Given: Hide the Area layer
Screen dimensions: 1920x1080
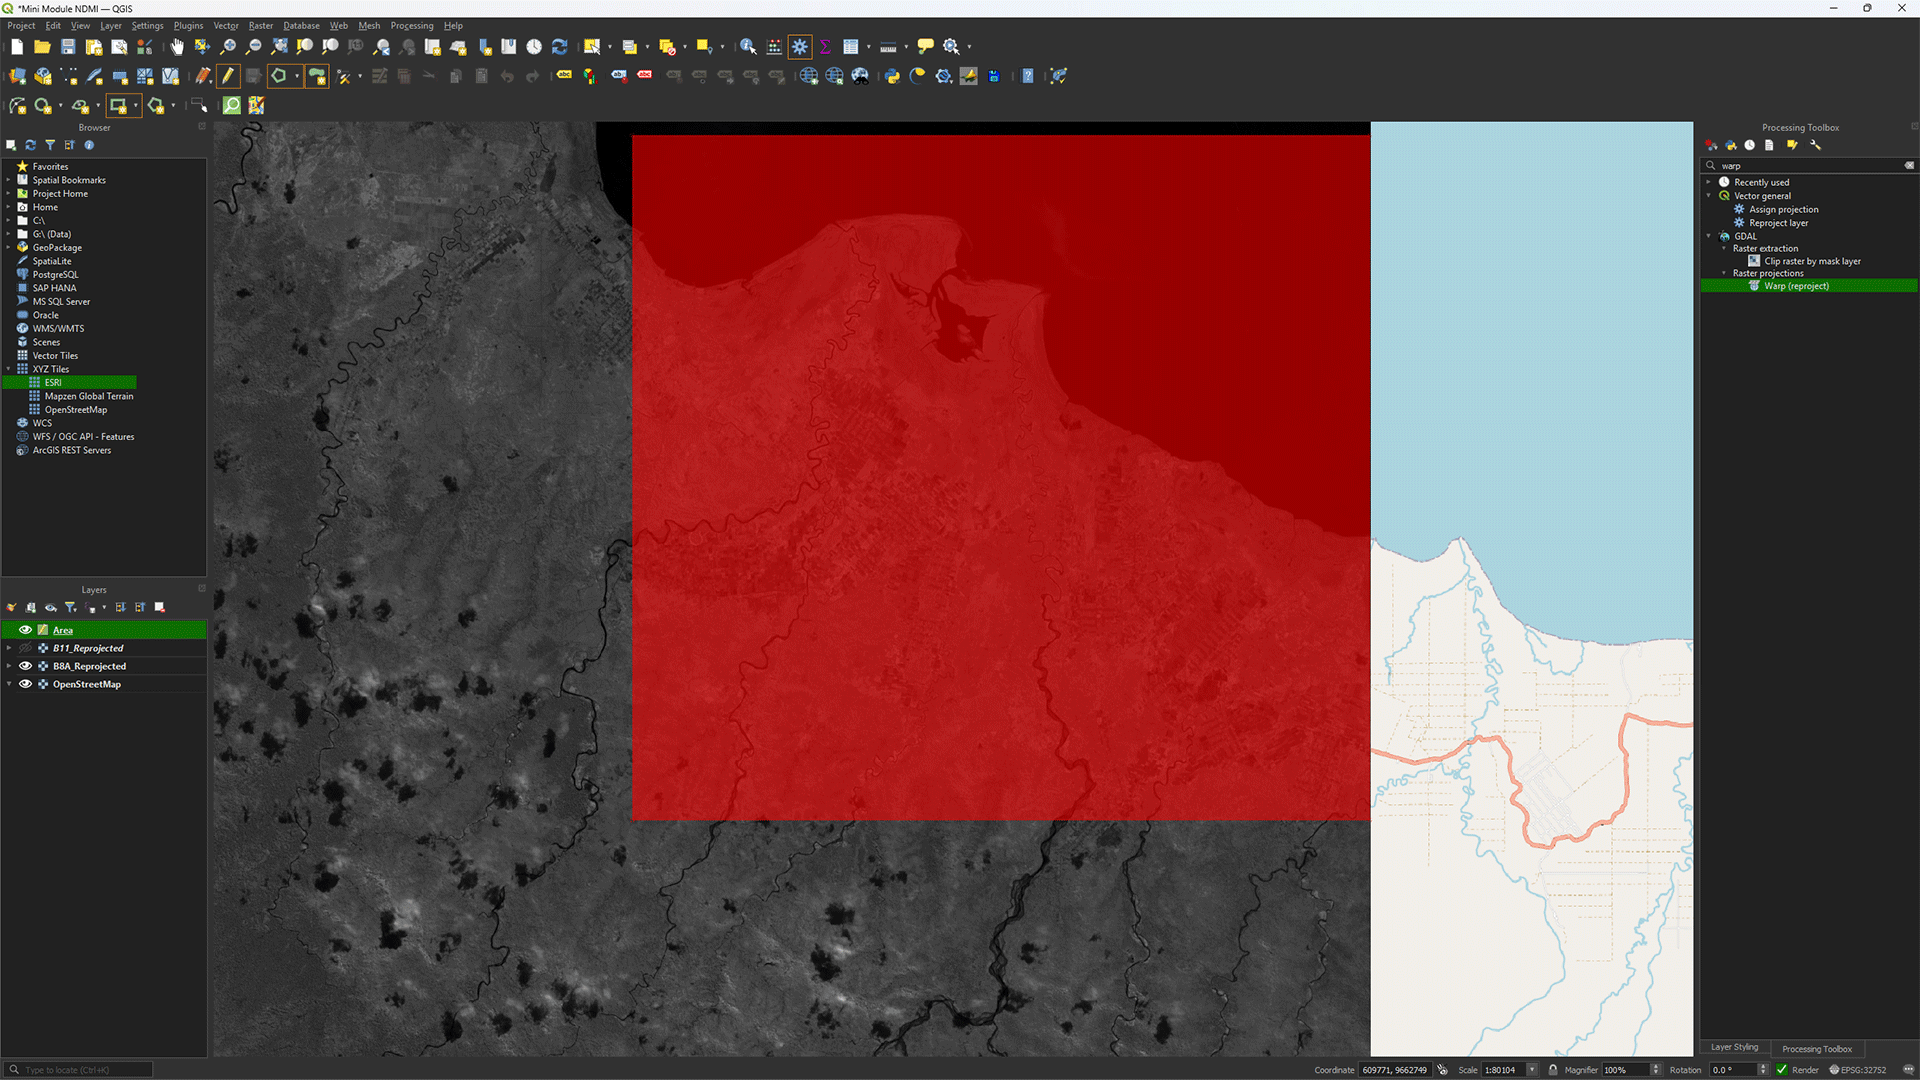Looking at the screenshot, I should click(26, 630).
